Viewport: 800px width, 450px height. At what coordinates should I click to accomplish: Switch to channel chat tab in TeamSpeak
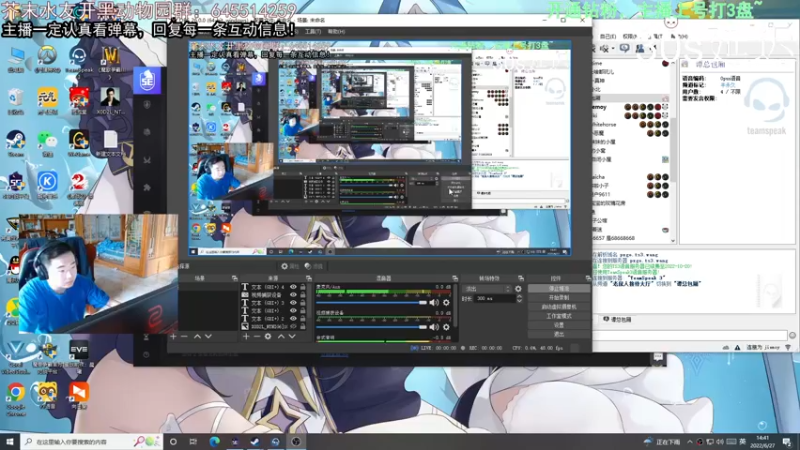pos(617,319)
